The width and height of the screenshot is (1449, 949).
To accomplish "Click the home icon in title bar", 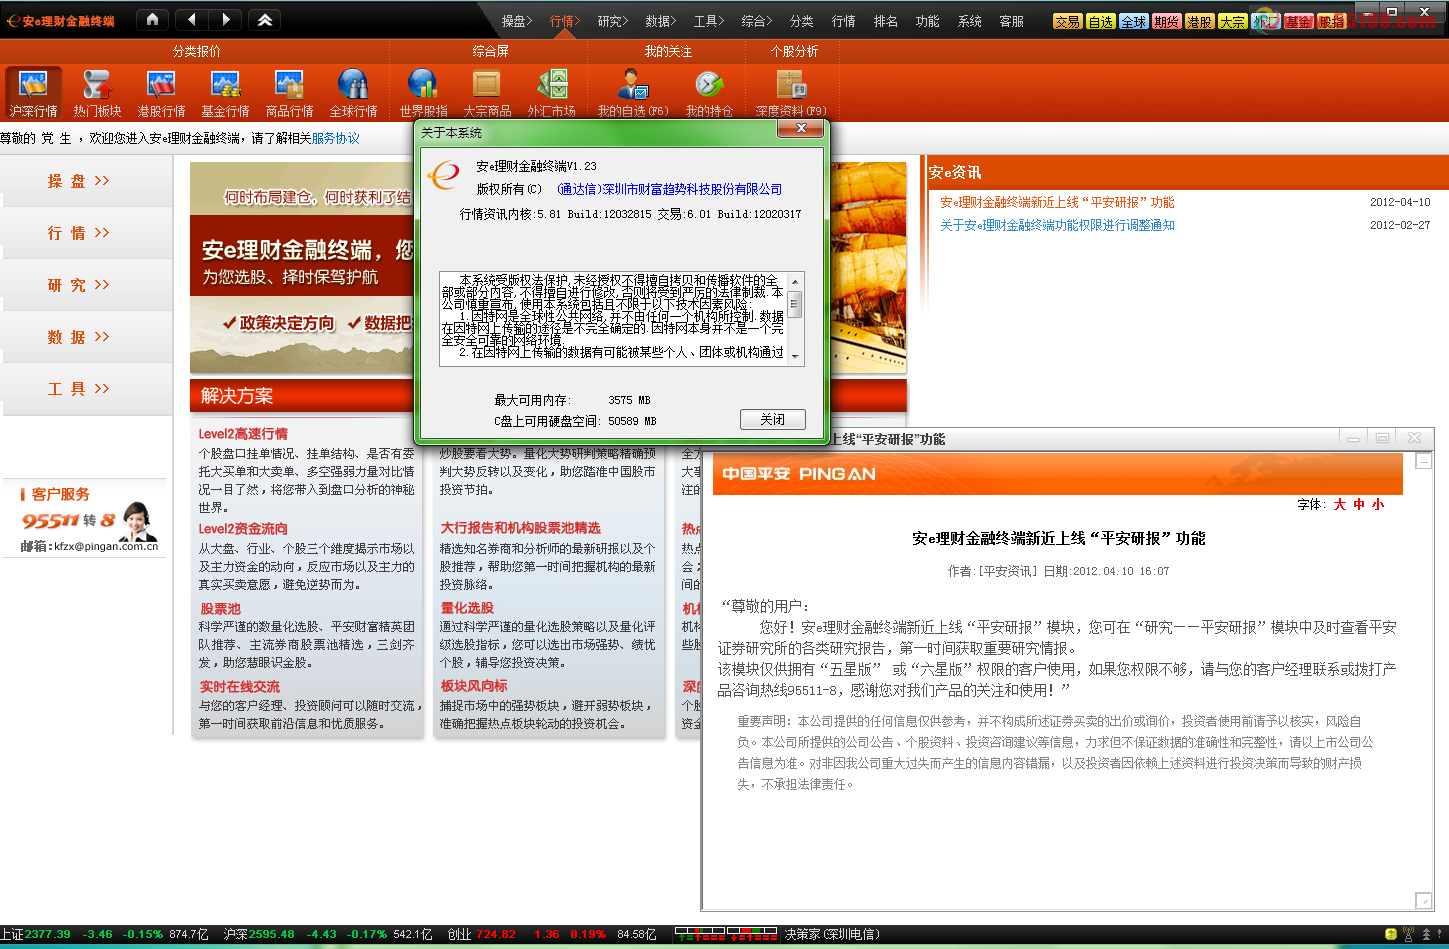I will click(x=151, y=19).
